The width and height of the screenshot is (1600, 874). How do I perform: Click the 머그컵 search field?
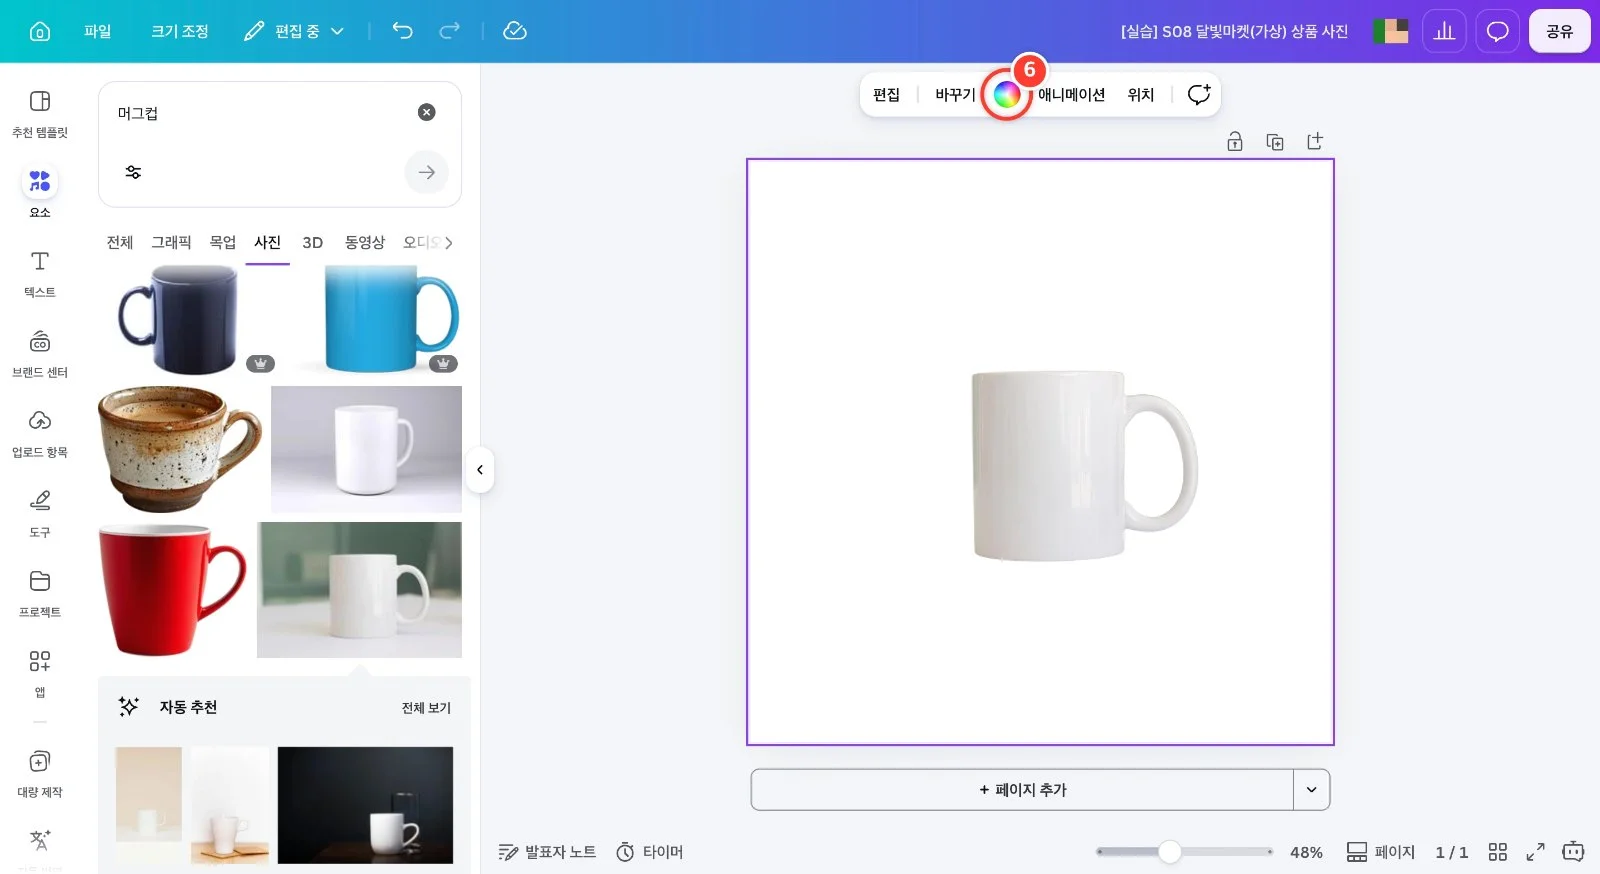click(260, 113)
